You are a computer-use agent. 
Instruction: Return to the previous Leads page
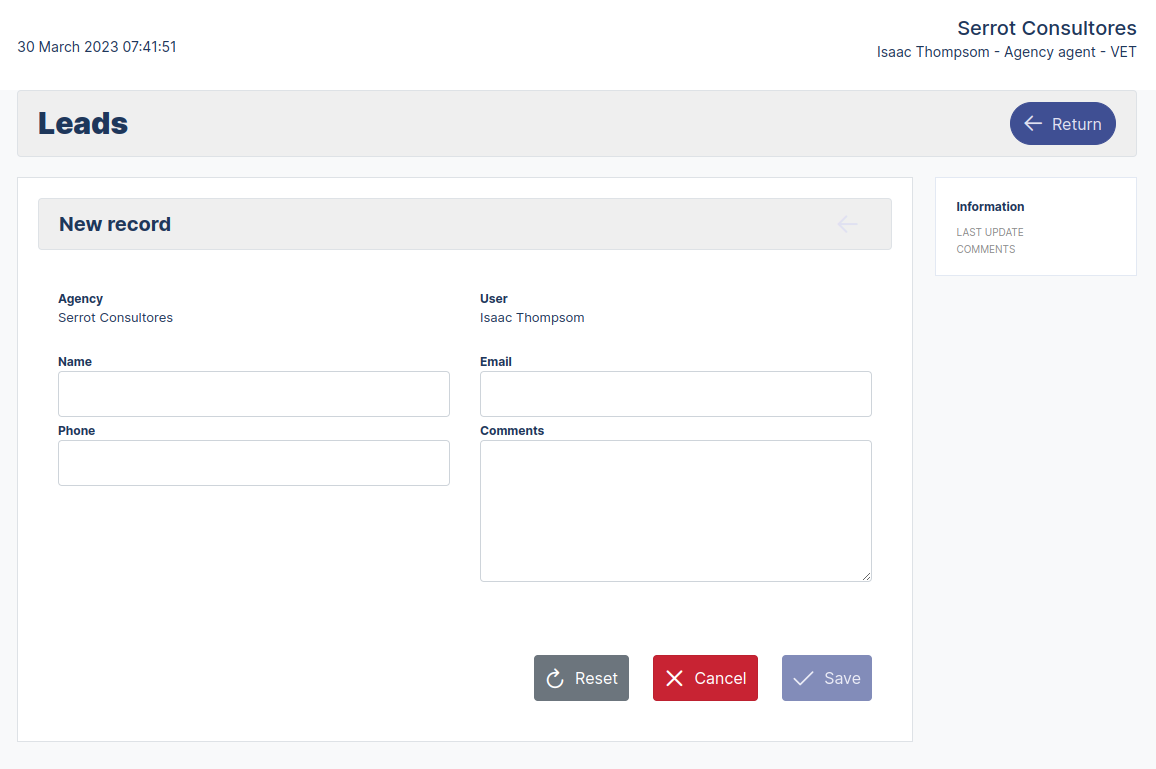click(1063, 123)
